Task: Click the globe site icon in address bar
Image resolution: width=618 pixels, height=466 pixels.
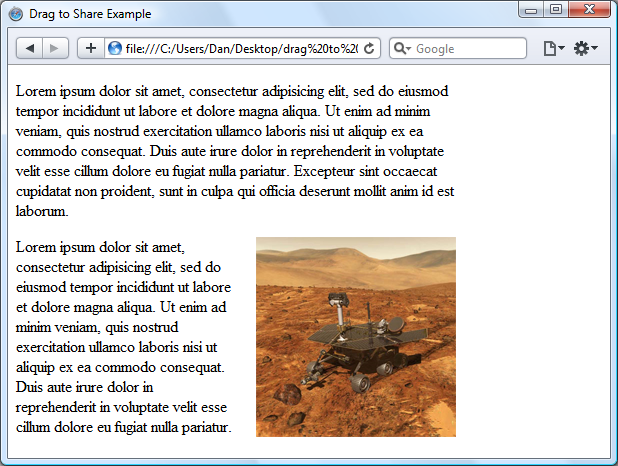Action: pyautogui.click(x=115, y=48)
